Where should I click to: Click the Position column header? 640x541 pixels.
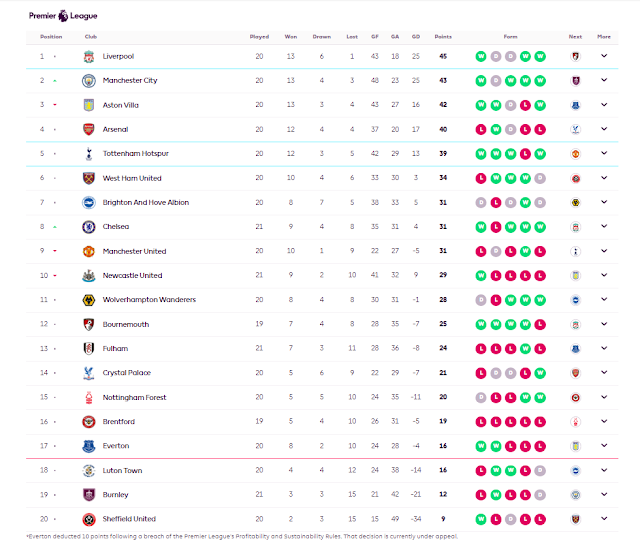pos(51,37)
